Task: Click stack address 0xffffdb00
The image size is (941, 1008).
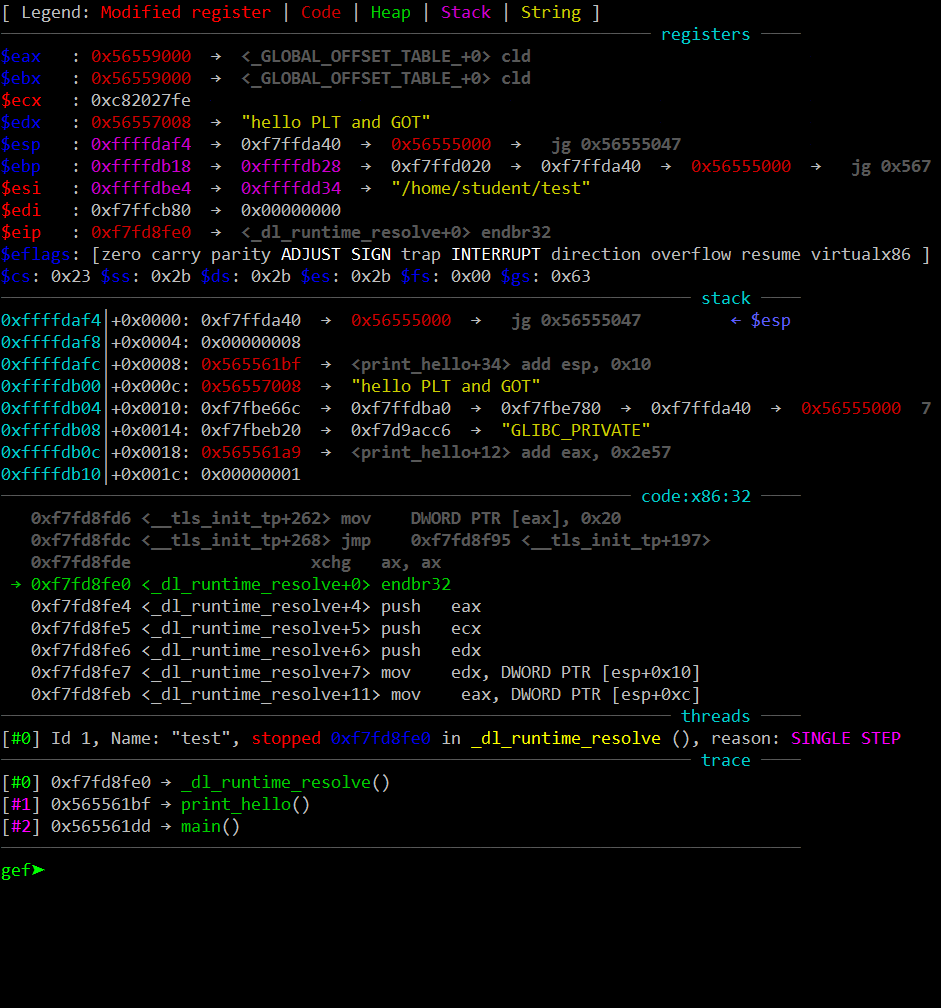Action: tap(51, 386)
